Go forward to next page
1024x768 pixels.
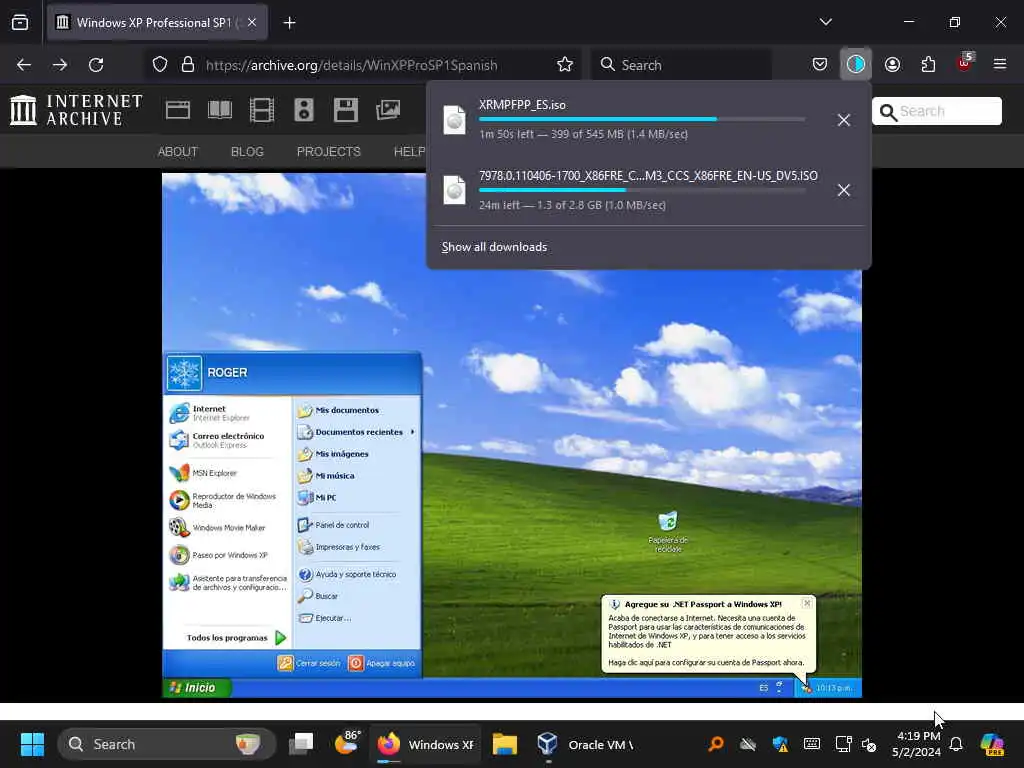pyautogui.click(x=60, y=65)
